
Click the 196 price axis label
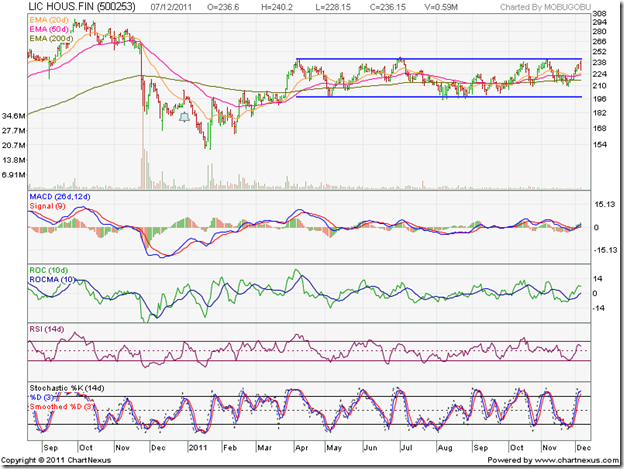(x=599, y=99)
